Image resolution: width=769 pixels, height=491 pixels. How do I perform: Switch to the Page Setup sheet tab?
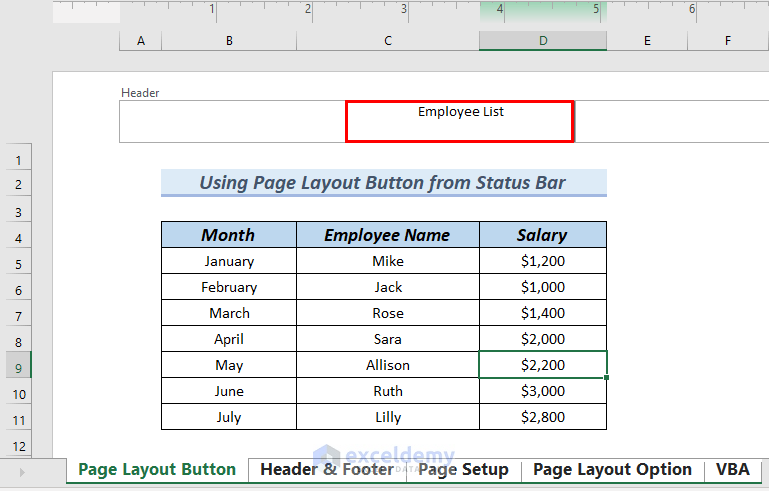(x=463, y=470)
